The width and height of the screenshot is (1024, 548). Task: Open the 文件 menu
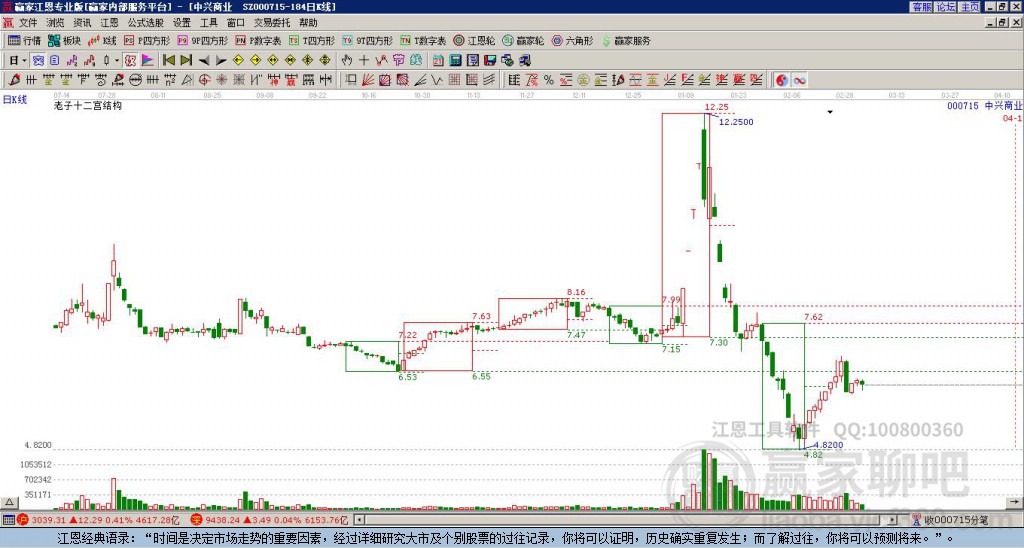click(28, 23)
